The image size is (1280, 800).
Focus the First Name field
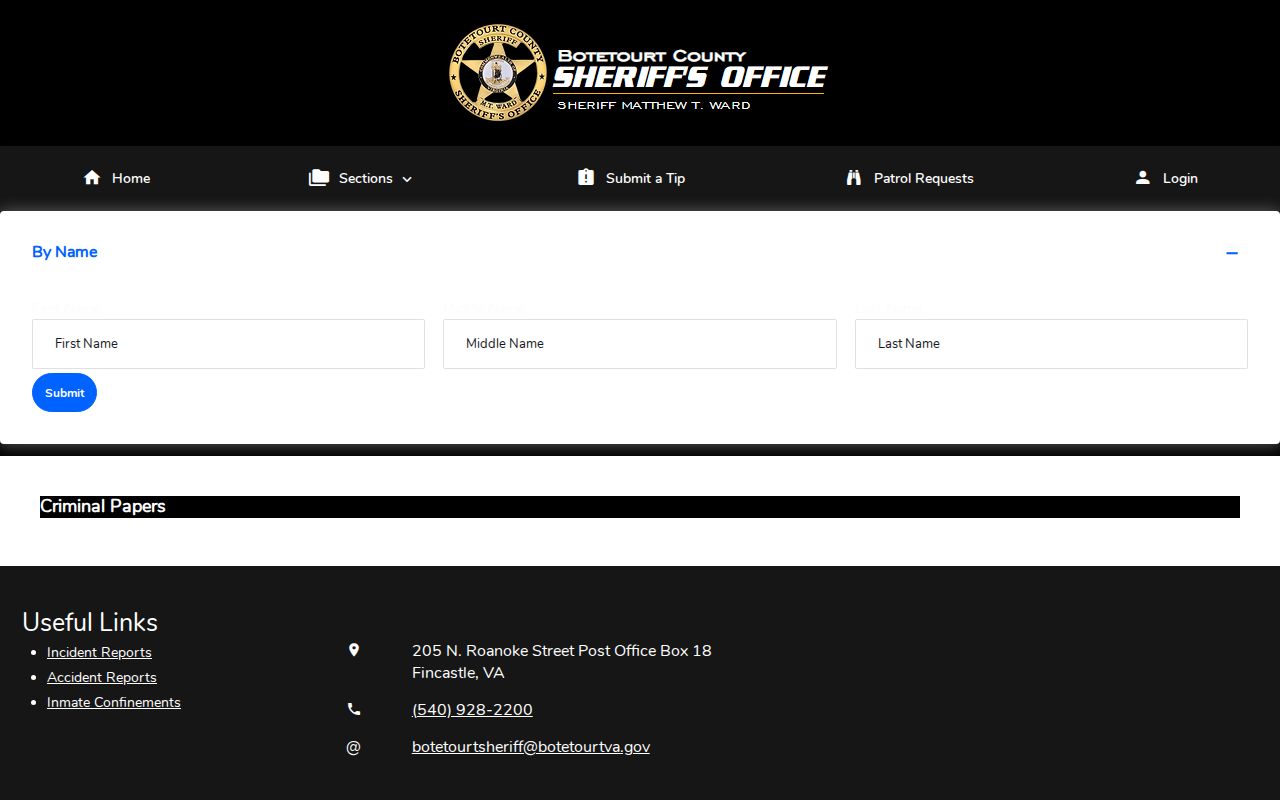tap(228, 344)
